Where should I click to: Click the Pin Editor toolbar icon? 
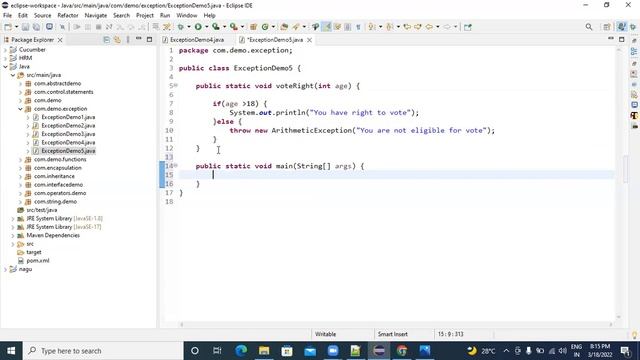coord(468,27)
